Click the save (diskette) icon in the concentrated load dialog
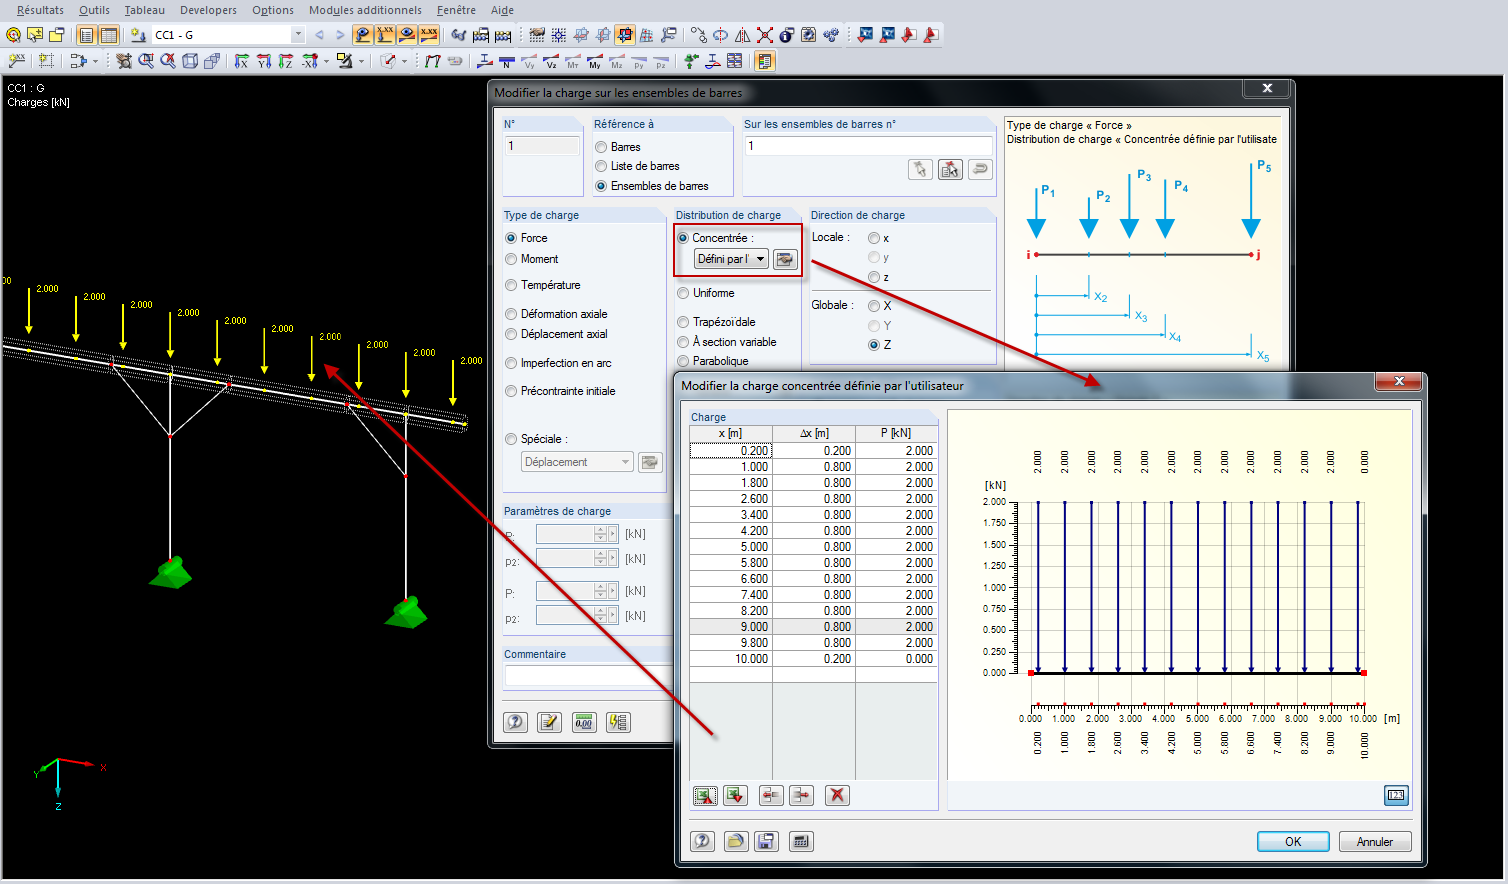Image resolution: width=1508 pixels, height=884 pixels. [766, 841]
